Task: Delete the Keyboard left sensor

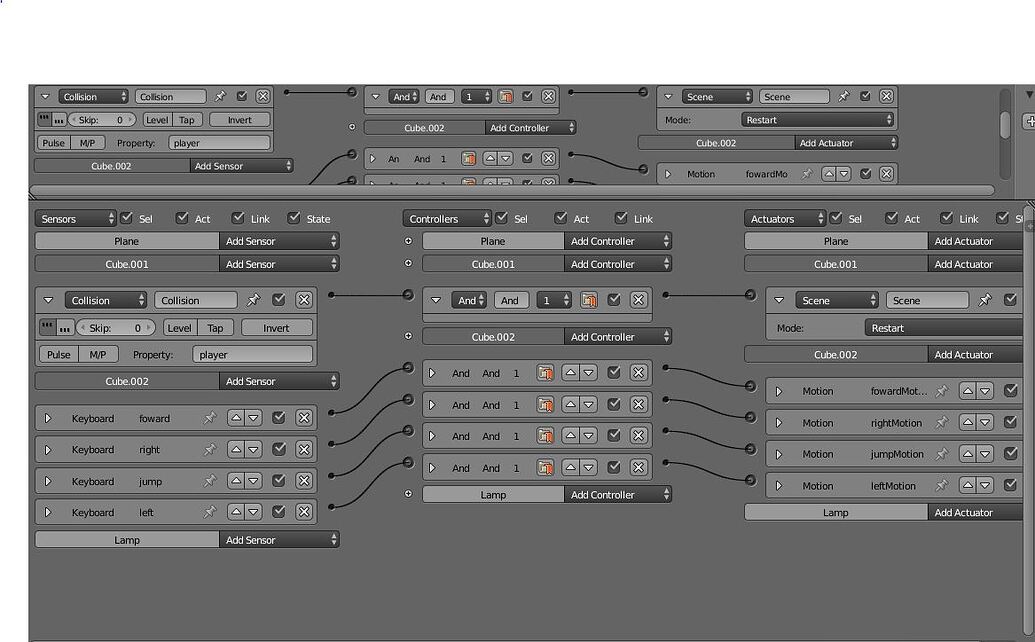Action: pos(304,512)
